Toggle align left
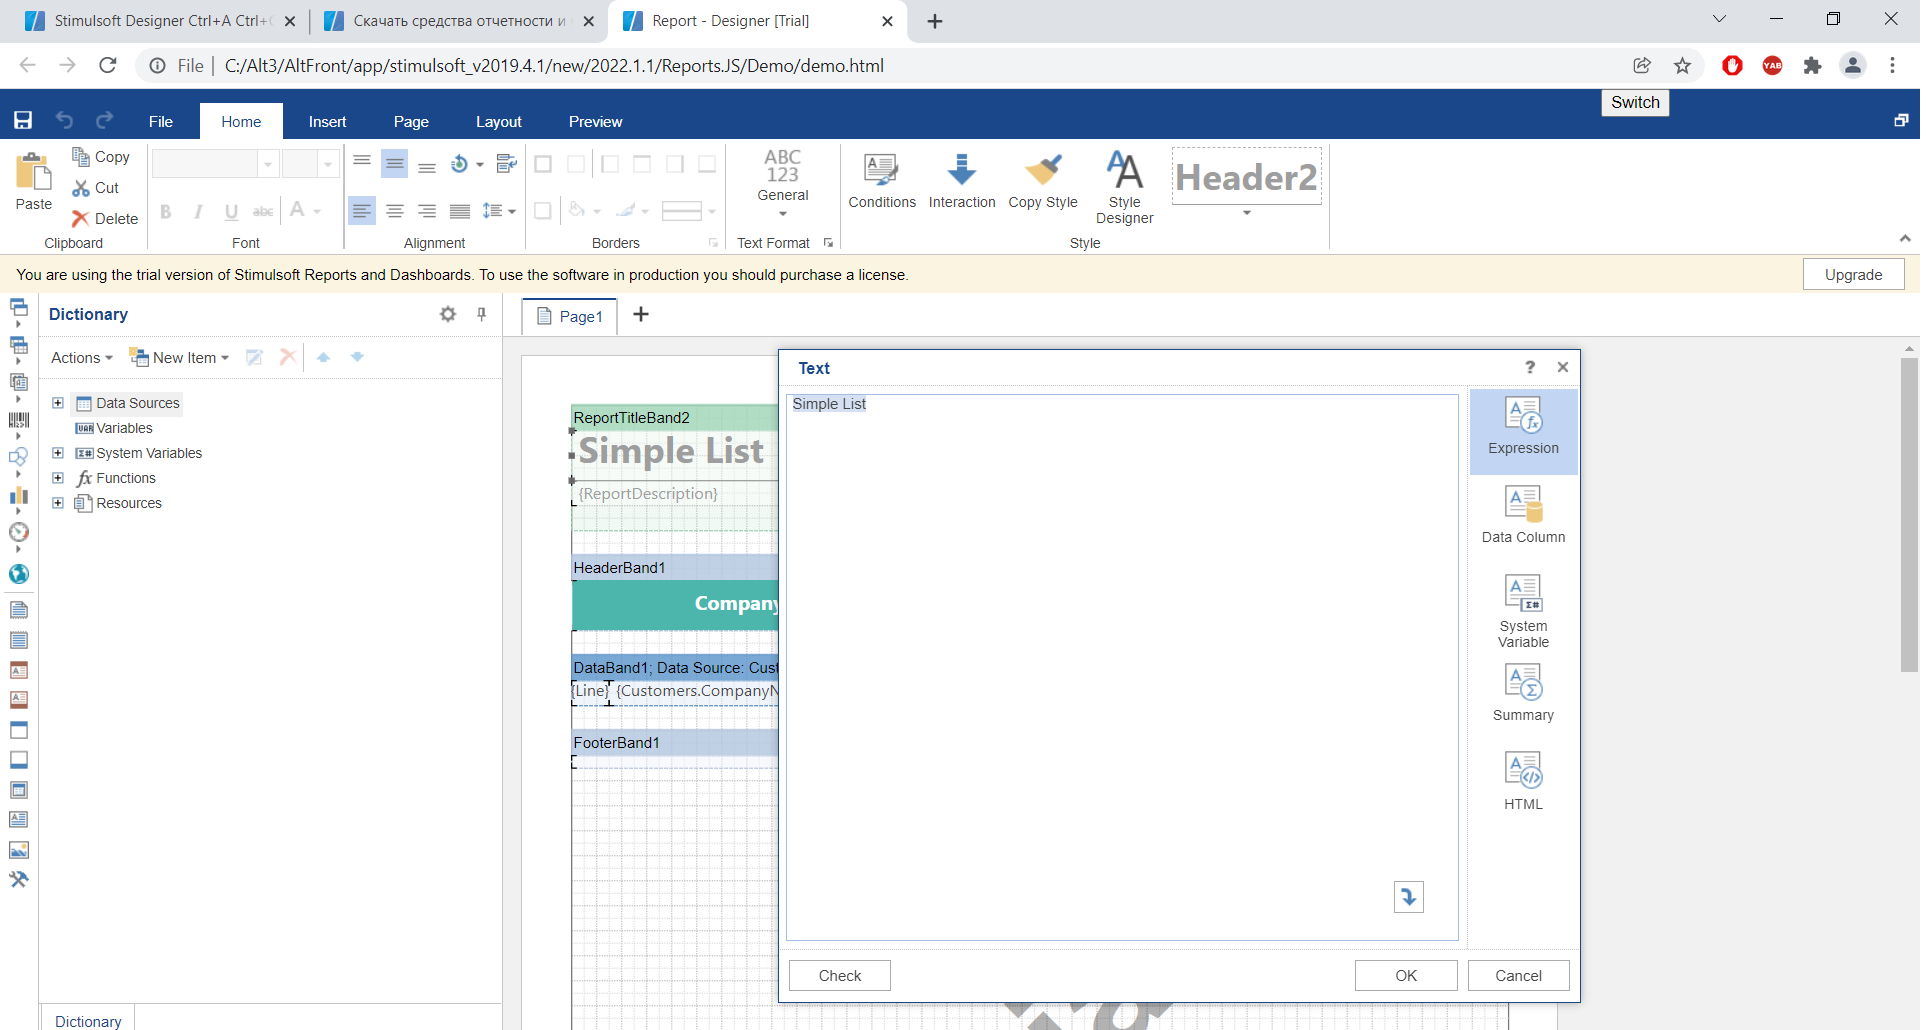The height and width of the screenshot is (1030, 1926). tap(362, 211)
